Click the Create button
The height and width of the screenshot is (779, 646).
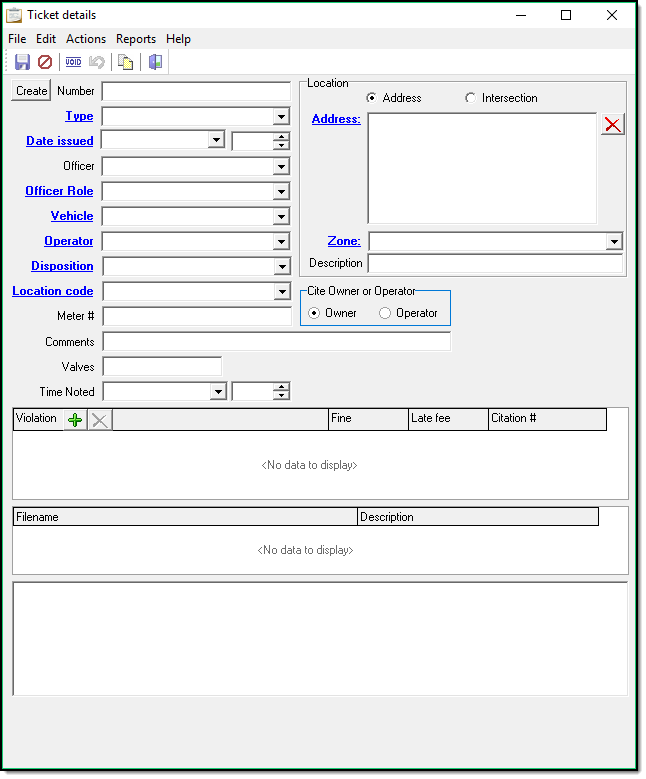pyautogui.click(x=31, y=91)
